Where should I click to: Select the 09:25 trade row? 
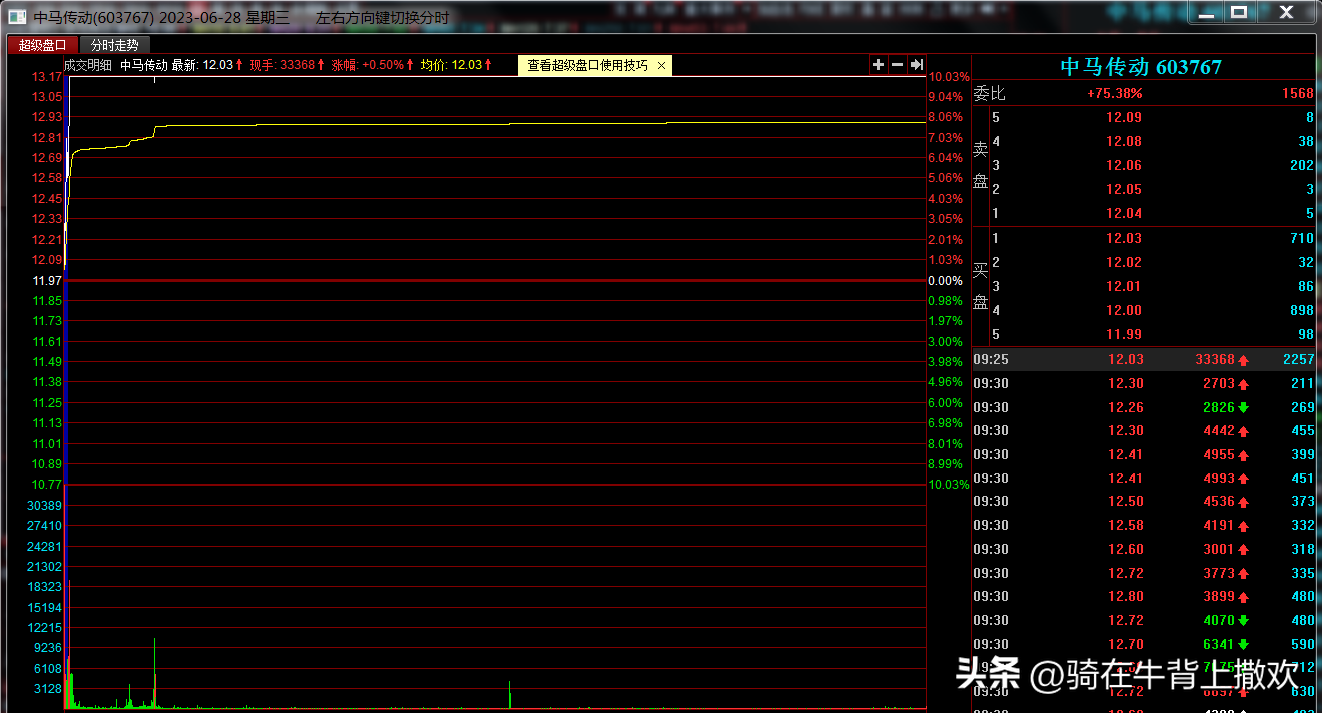[x=1143, y=359]
